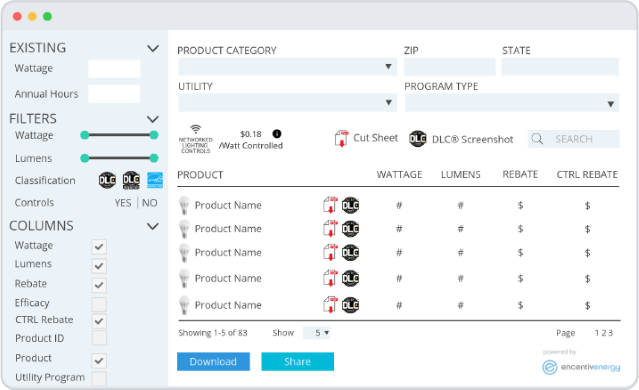Screen dimensions: 639x390
Task: Click the SEARCH input field
Action: tap(574, 139)
